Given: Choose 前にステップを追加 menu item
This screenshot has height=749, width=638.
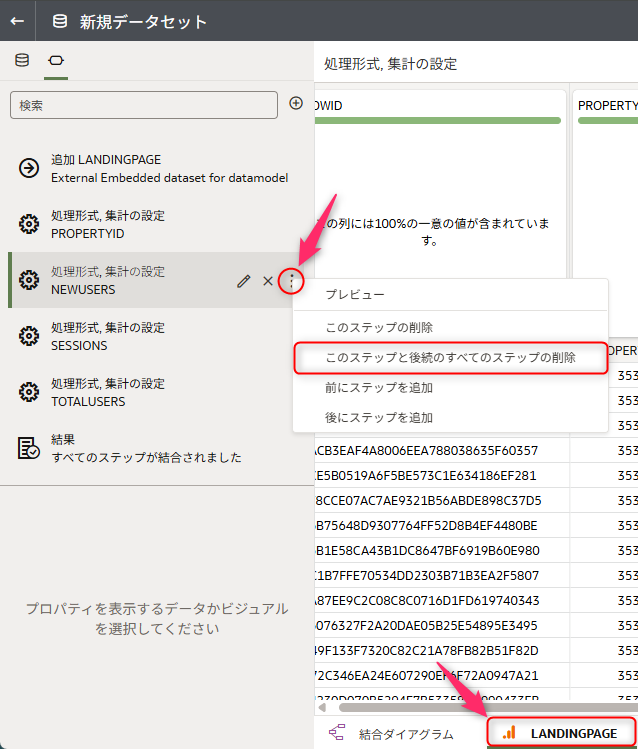Looking at the screenshot, I should [450, 387].
